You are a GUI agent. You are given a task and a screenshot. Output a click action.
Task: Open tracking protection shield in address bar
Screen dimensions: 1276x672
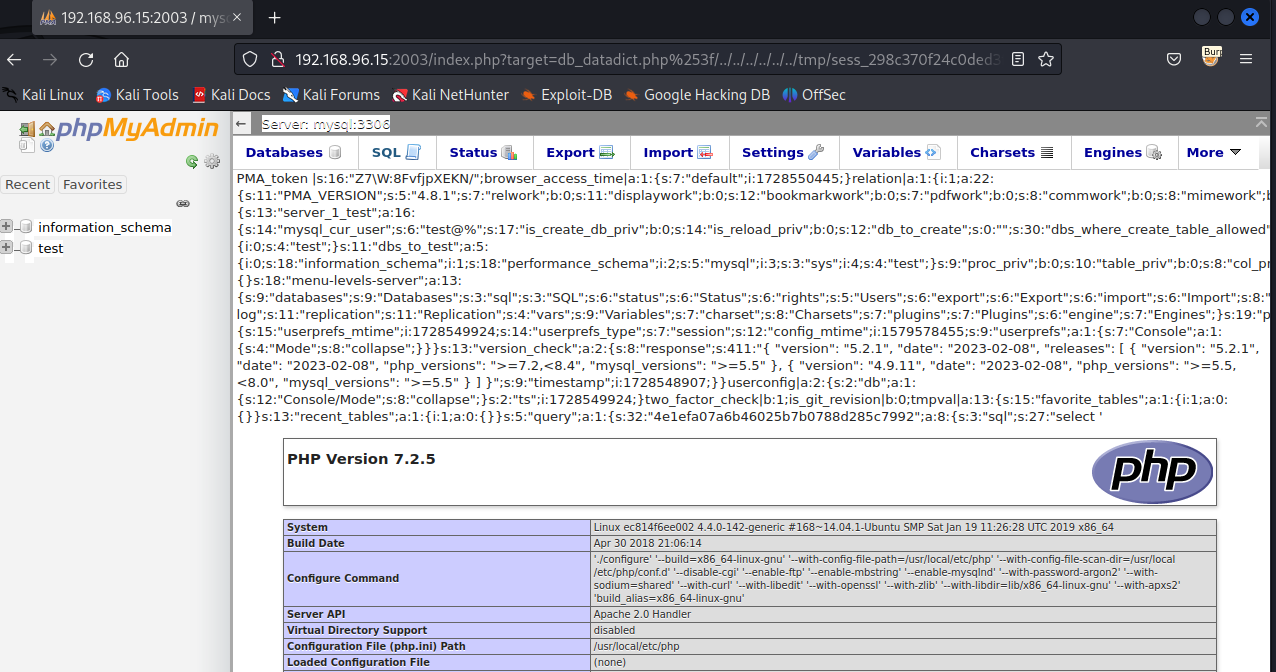[251, 59]
